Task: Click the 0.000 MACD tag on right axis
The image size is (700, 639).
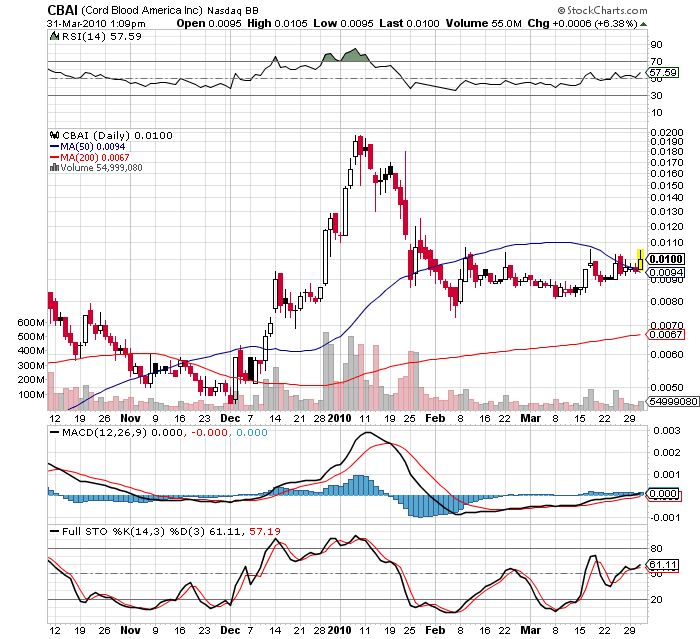Action: [663, 493]
